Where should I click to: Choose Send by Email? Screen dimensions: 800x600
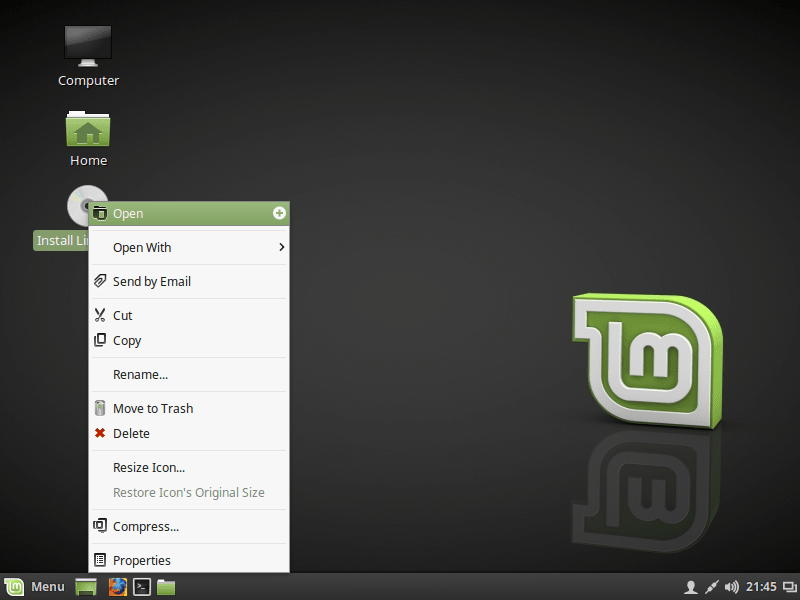189,281
